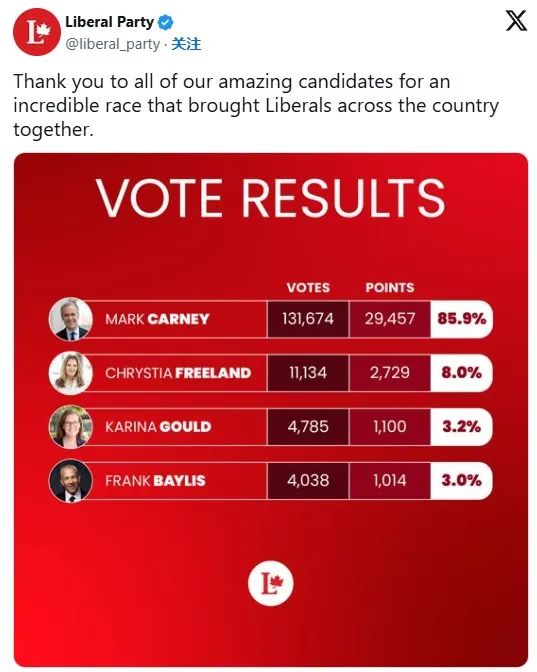Click Chrystia Freeland's 2,729 points cell

coord(390,373)
